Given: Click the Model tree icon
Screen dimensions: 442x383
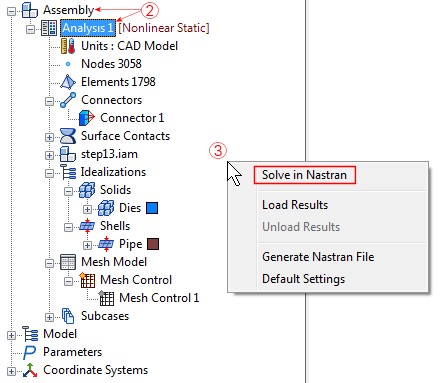Looking at the screenshot, I should (x=30, y=334).
